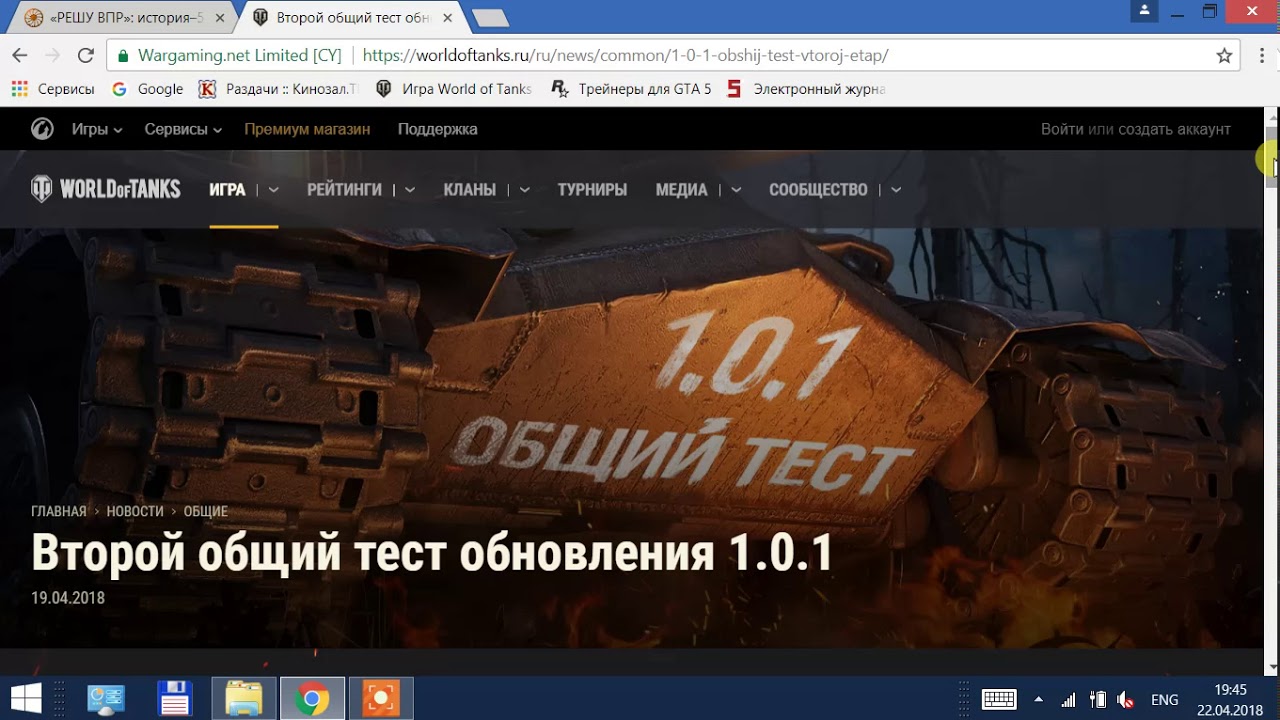Click the article date 19.04.2018
1280x720 pixels.
tap(68, 598)
